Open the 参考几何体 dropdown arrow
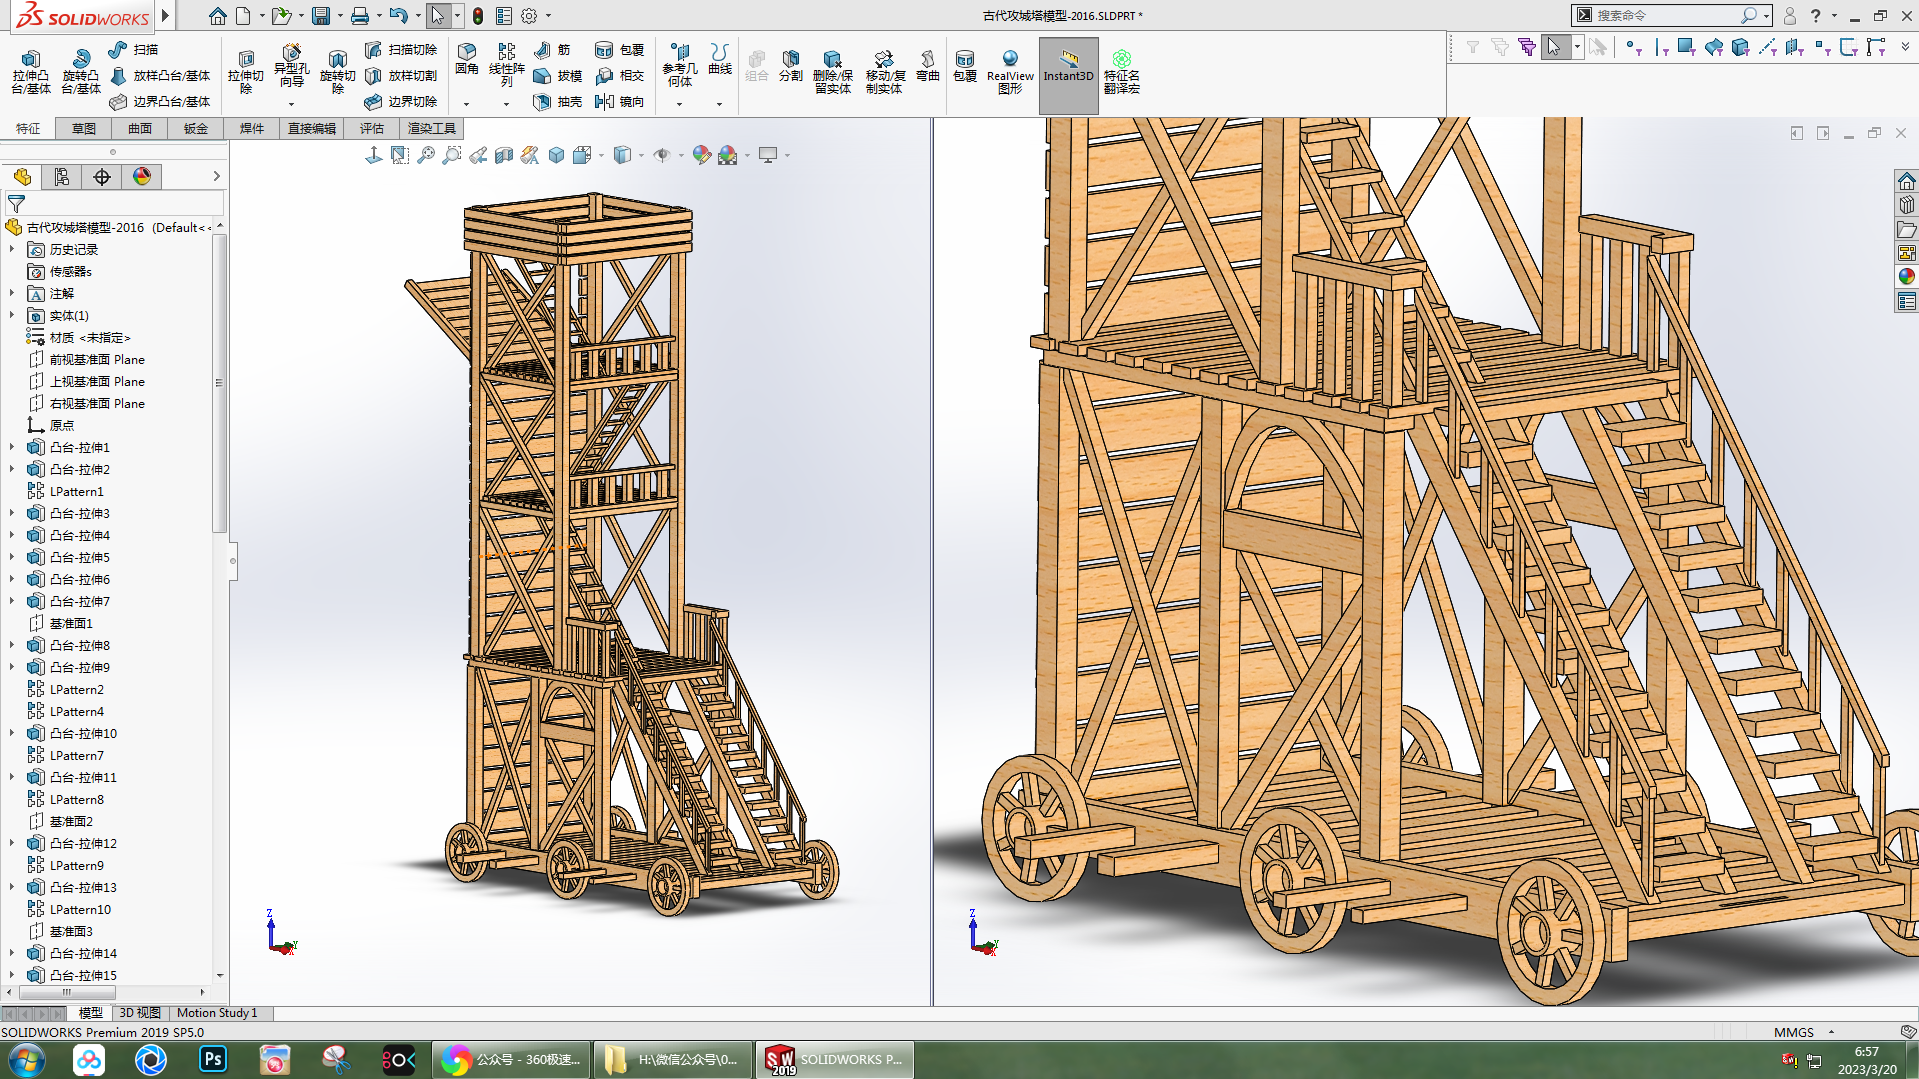The image size is (1919, 1079). pos(679,104)
